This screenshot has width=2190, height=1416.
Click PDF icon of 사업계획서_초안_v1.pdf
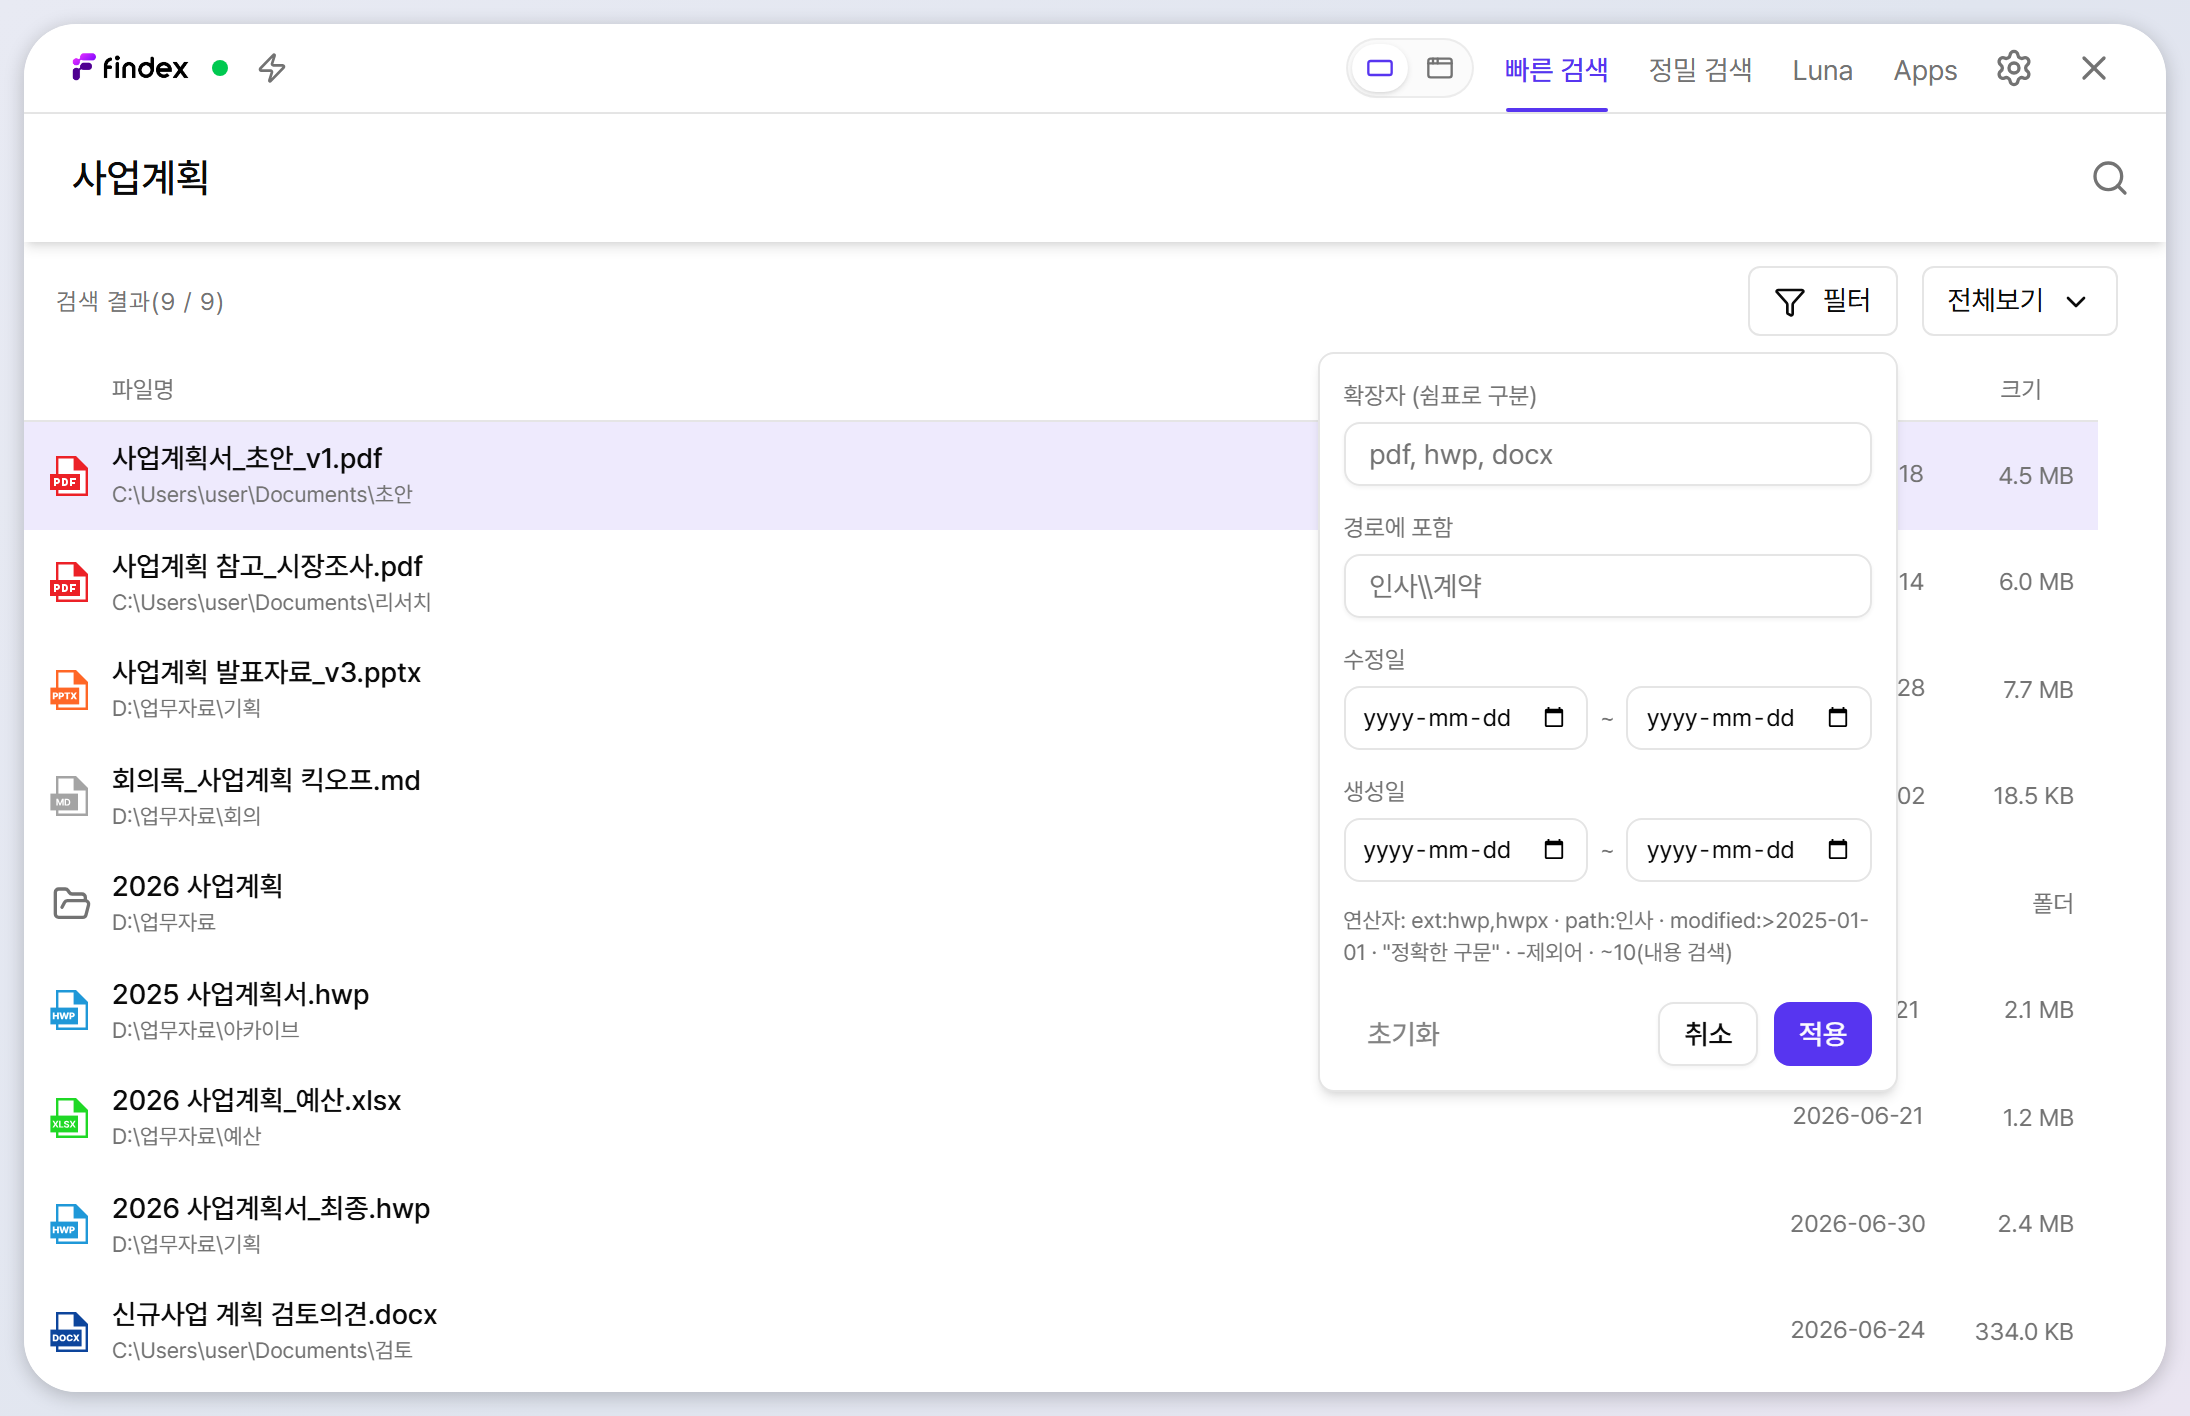pos(69,475)
